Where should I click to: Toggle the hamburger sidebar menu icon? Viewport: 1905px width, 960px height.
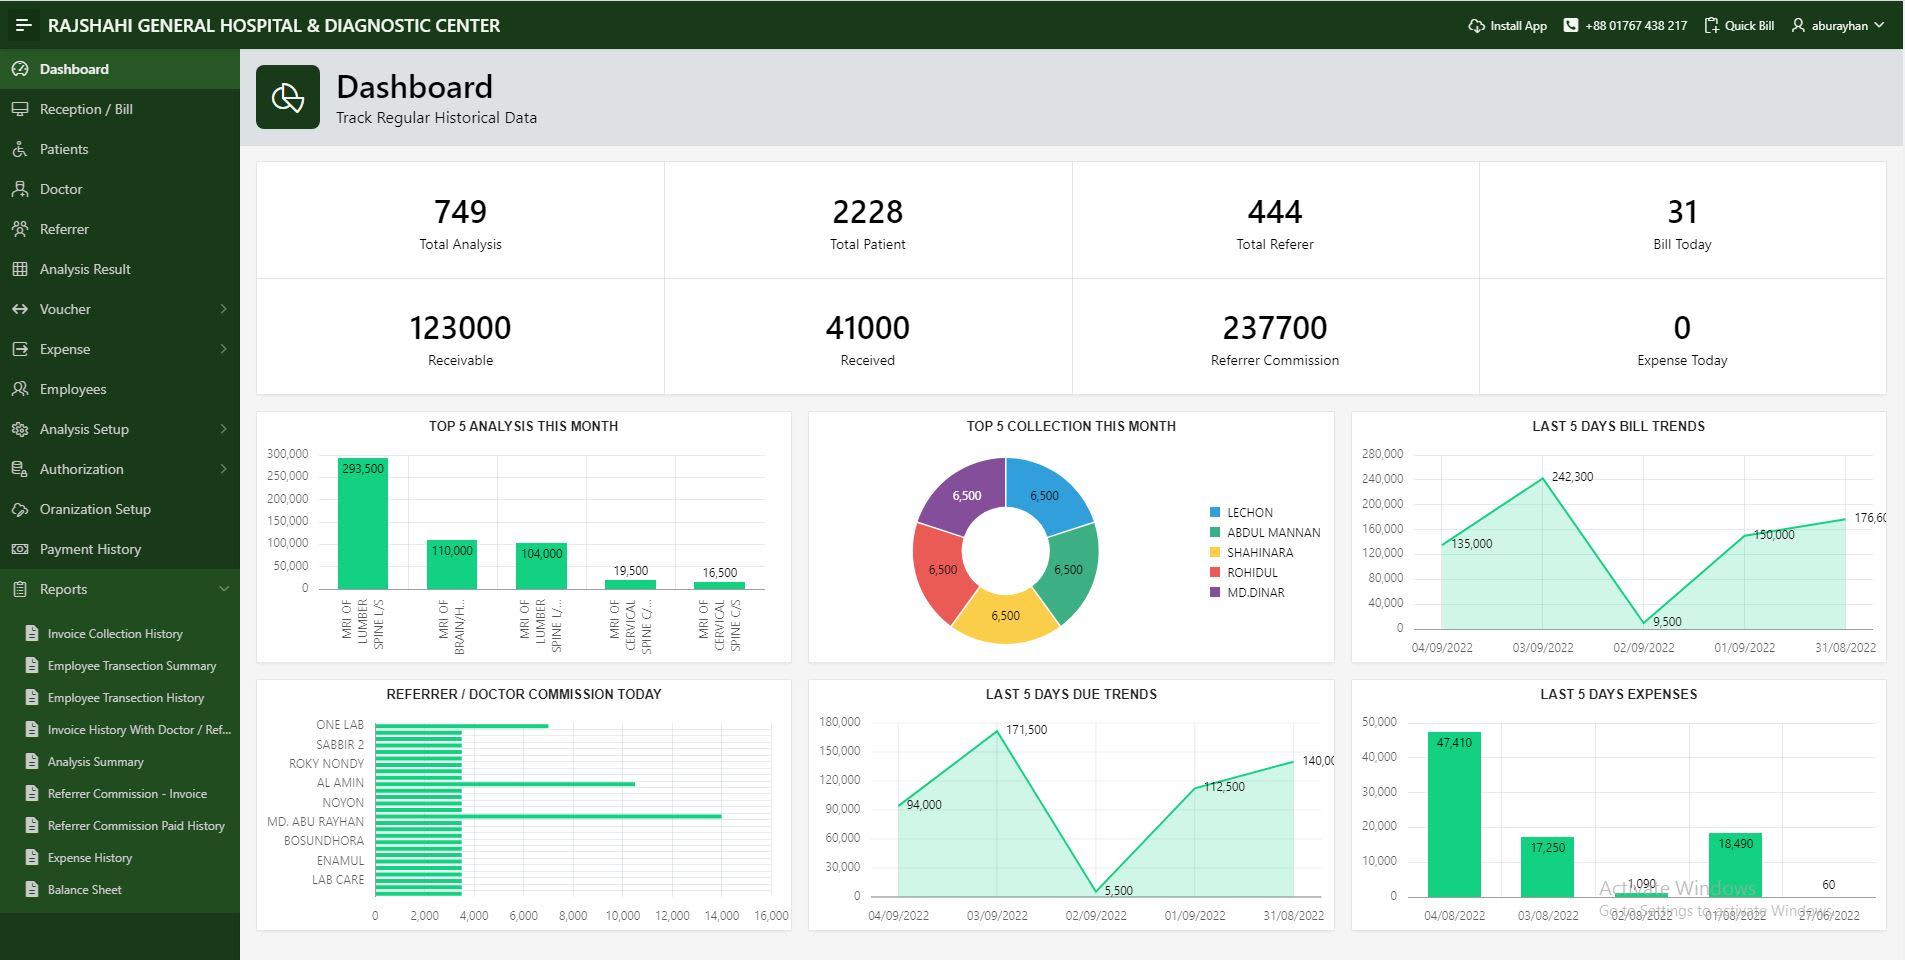pos(23,25)
